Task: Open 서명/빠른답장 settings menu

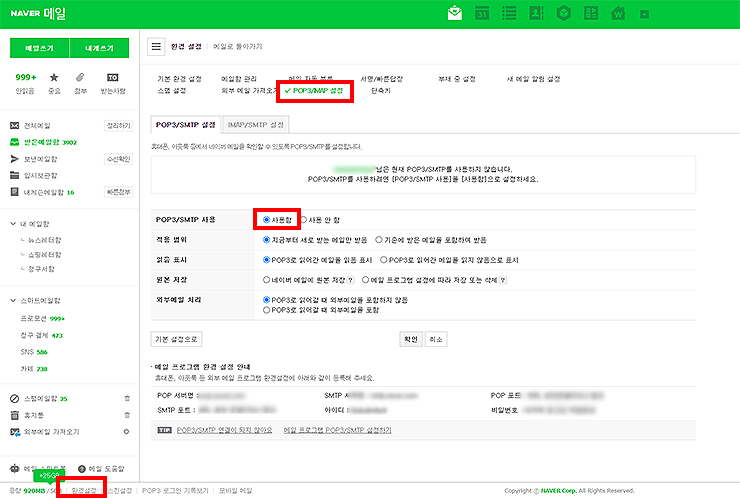Action: coord(382,79)
